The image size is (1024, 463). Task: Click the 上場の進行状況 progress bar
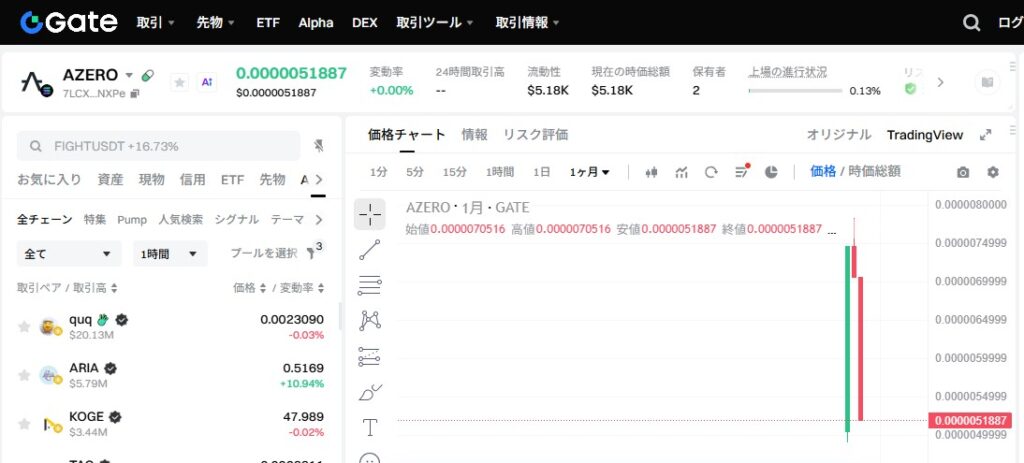tap(795, 91)
